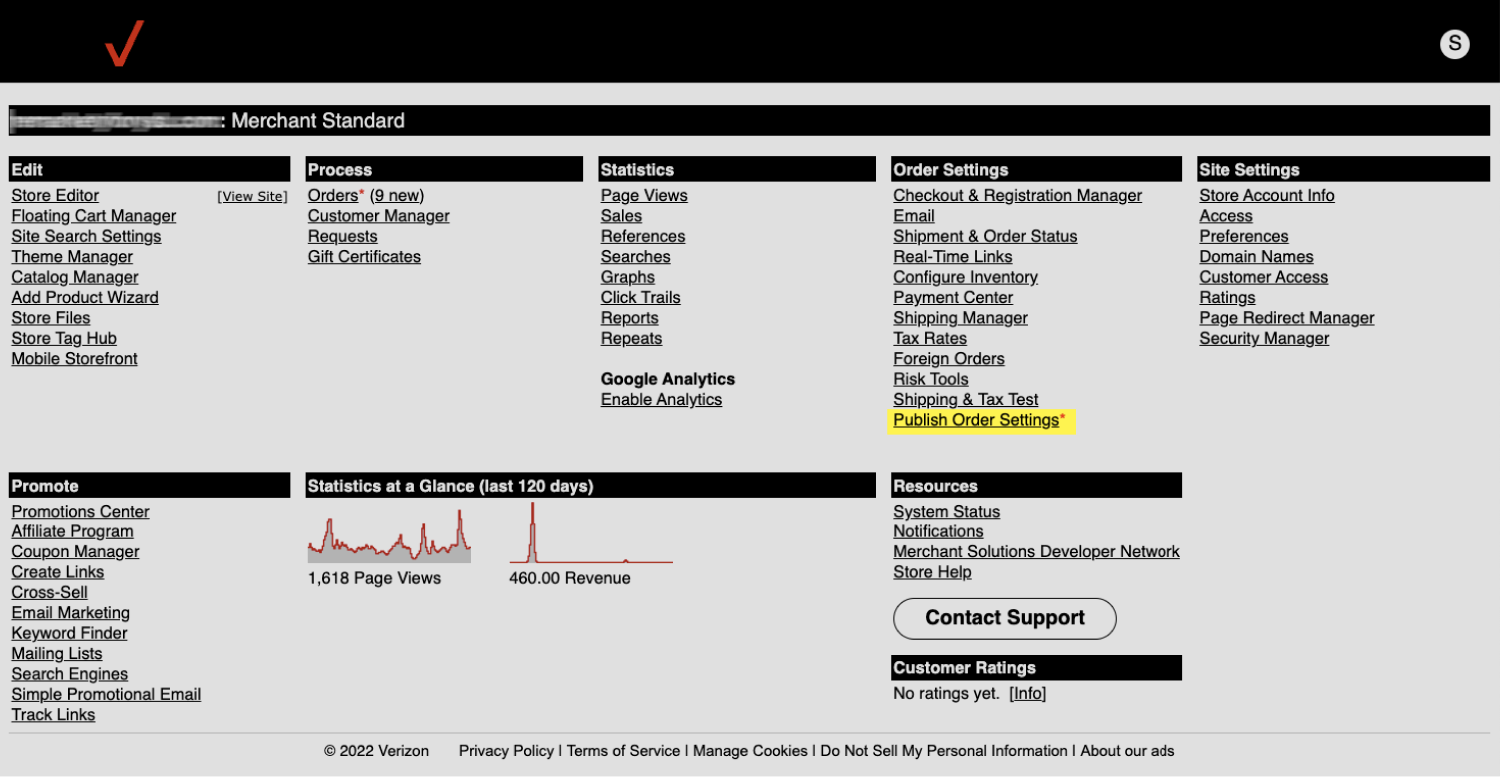This screenshot has height=777, width=1500.
Task: Open the Promotions Center
Action: tap(80, 512)
